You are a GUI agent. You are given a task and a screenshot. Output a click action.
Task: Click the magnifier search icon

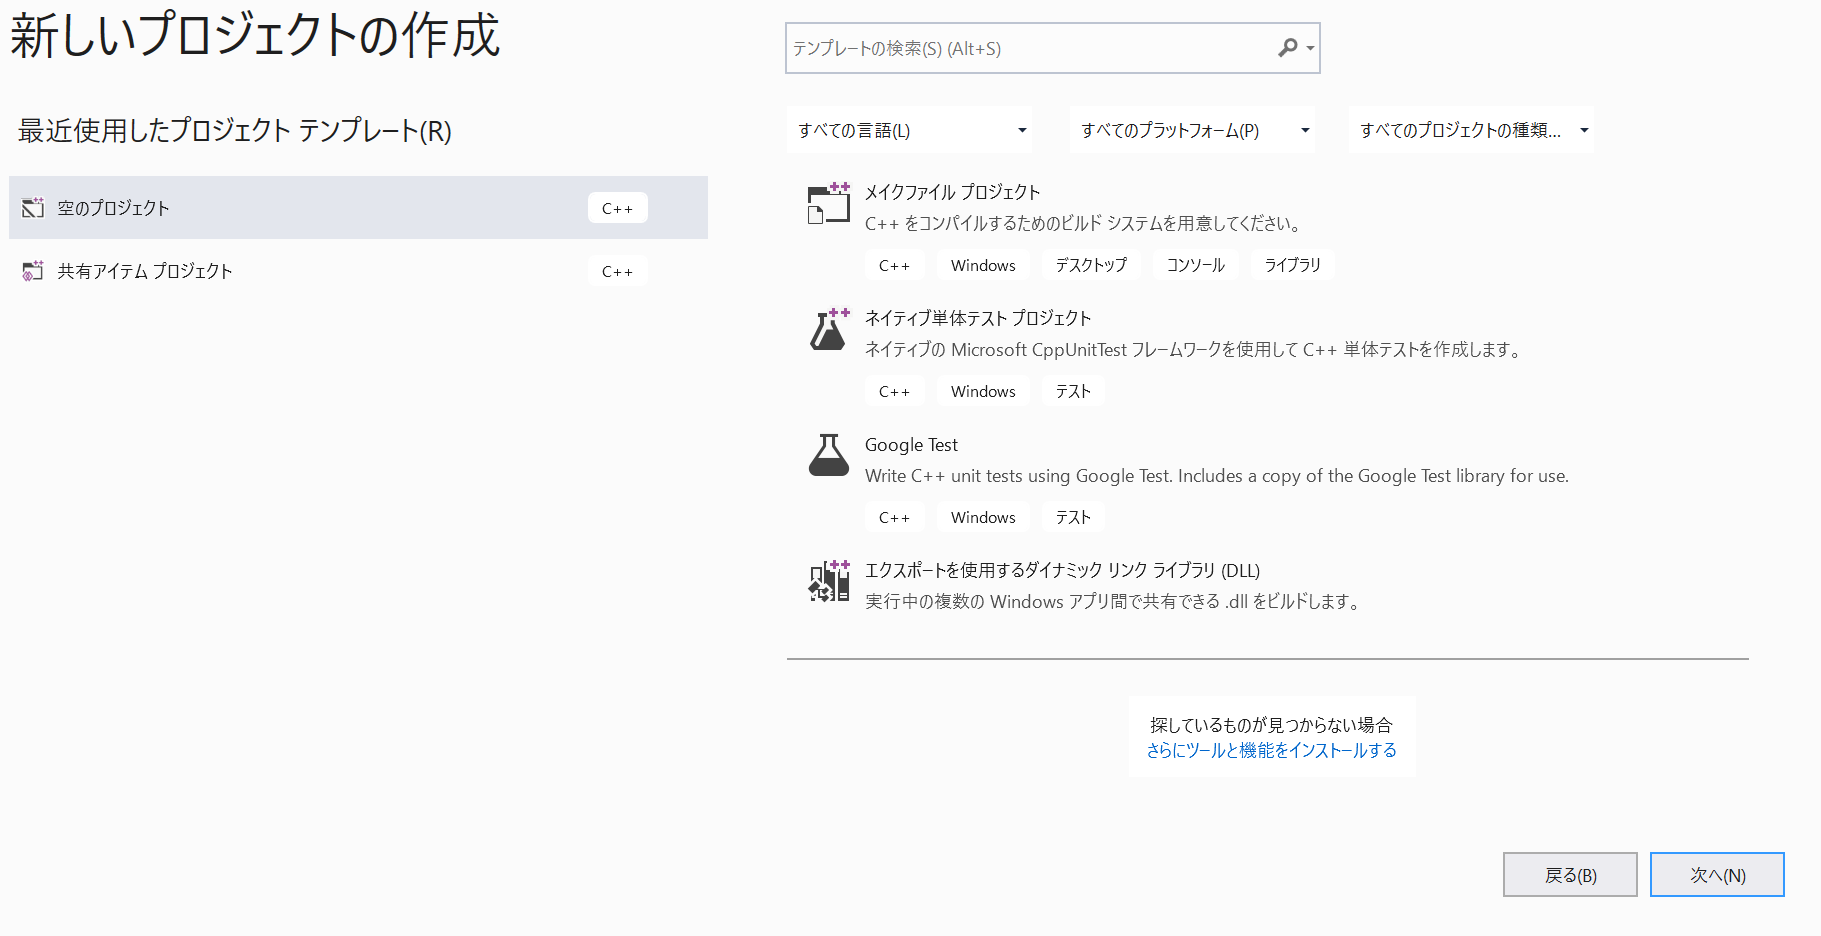(x=1288, y=47)
